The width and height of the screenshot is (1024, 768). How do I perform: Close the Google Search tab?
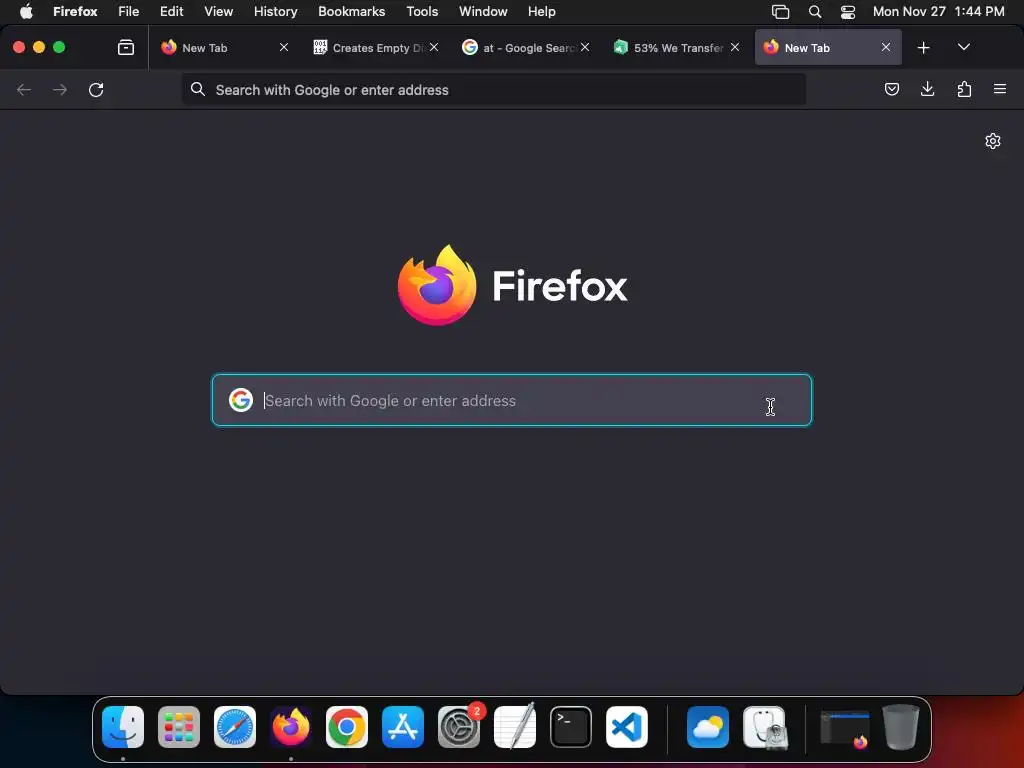point(585,47)
